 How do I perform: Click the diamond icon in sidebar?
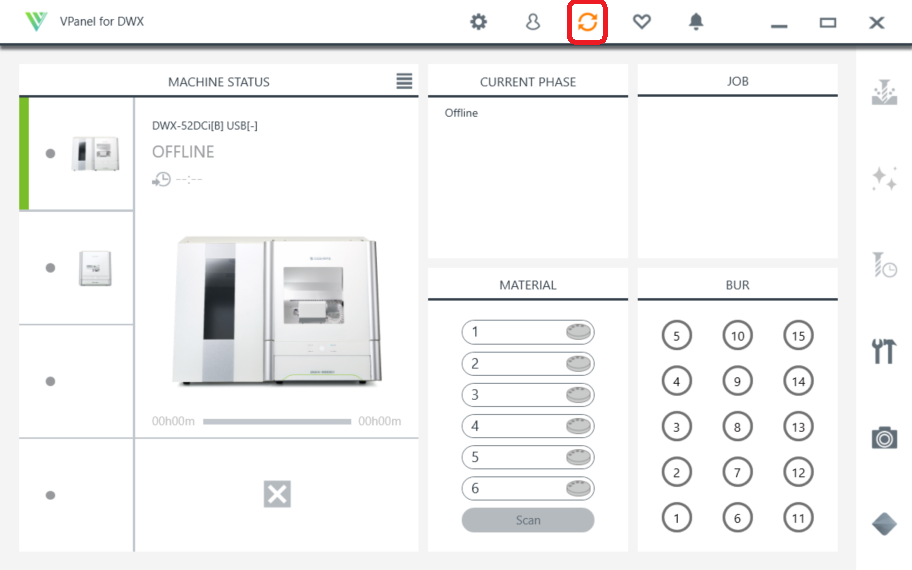click(x=884, y=524)
